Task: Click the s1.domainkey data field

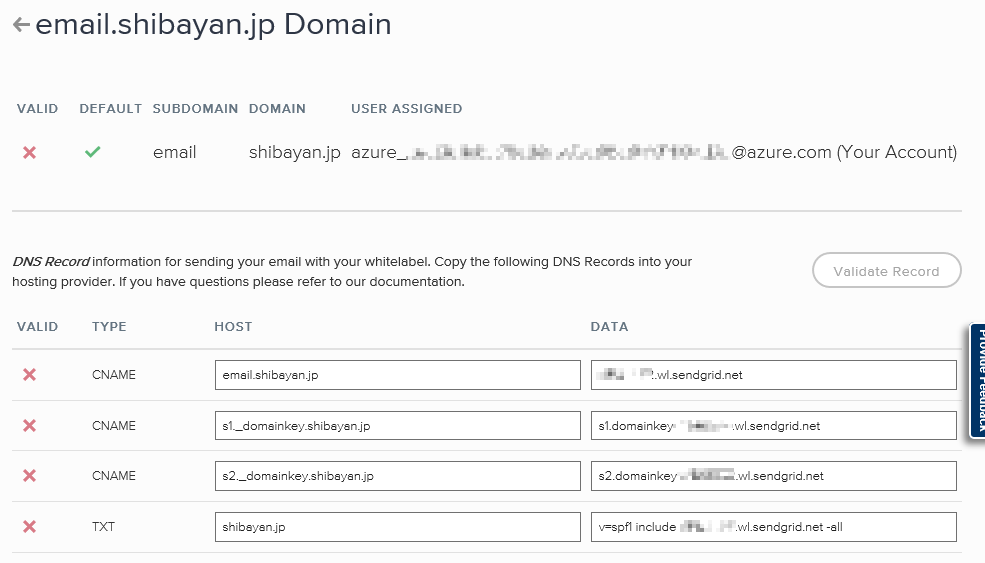Action: (773, 426)
